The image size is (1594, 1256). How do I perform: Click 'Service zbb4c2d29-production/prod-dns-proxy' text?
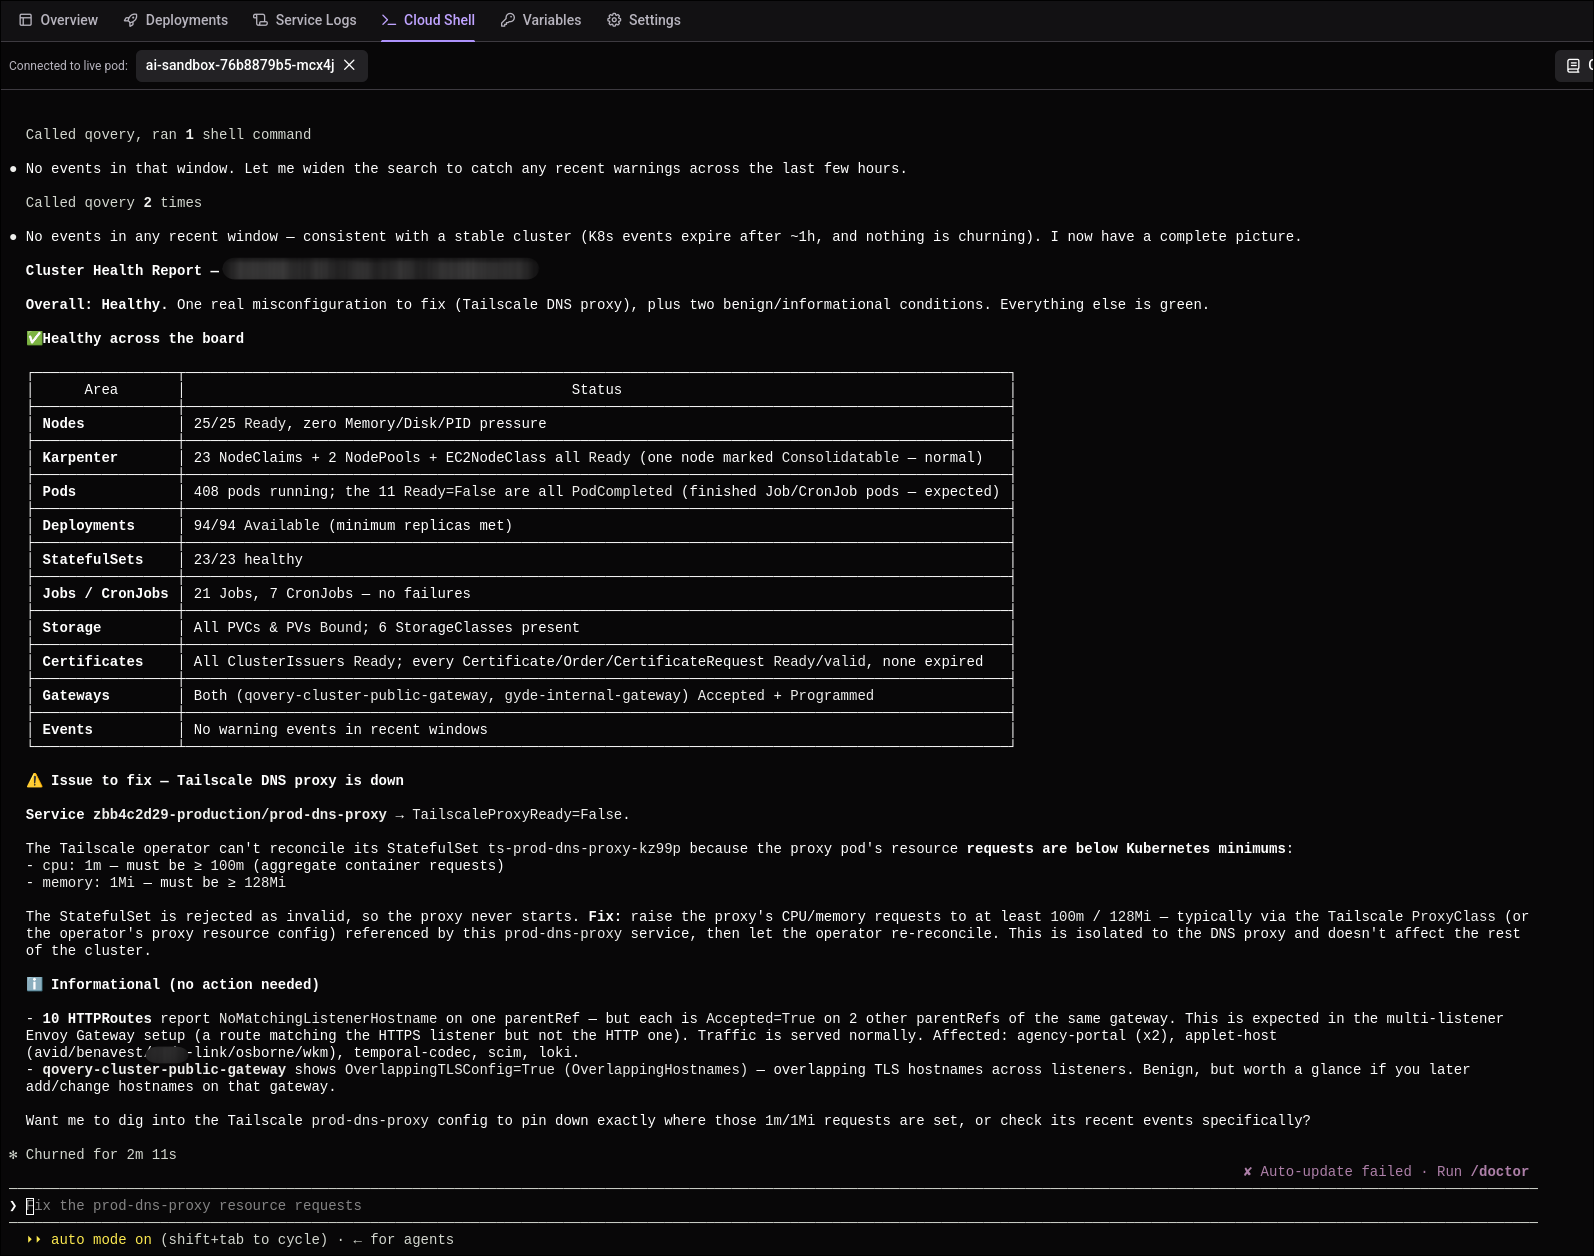pos(206,815)
